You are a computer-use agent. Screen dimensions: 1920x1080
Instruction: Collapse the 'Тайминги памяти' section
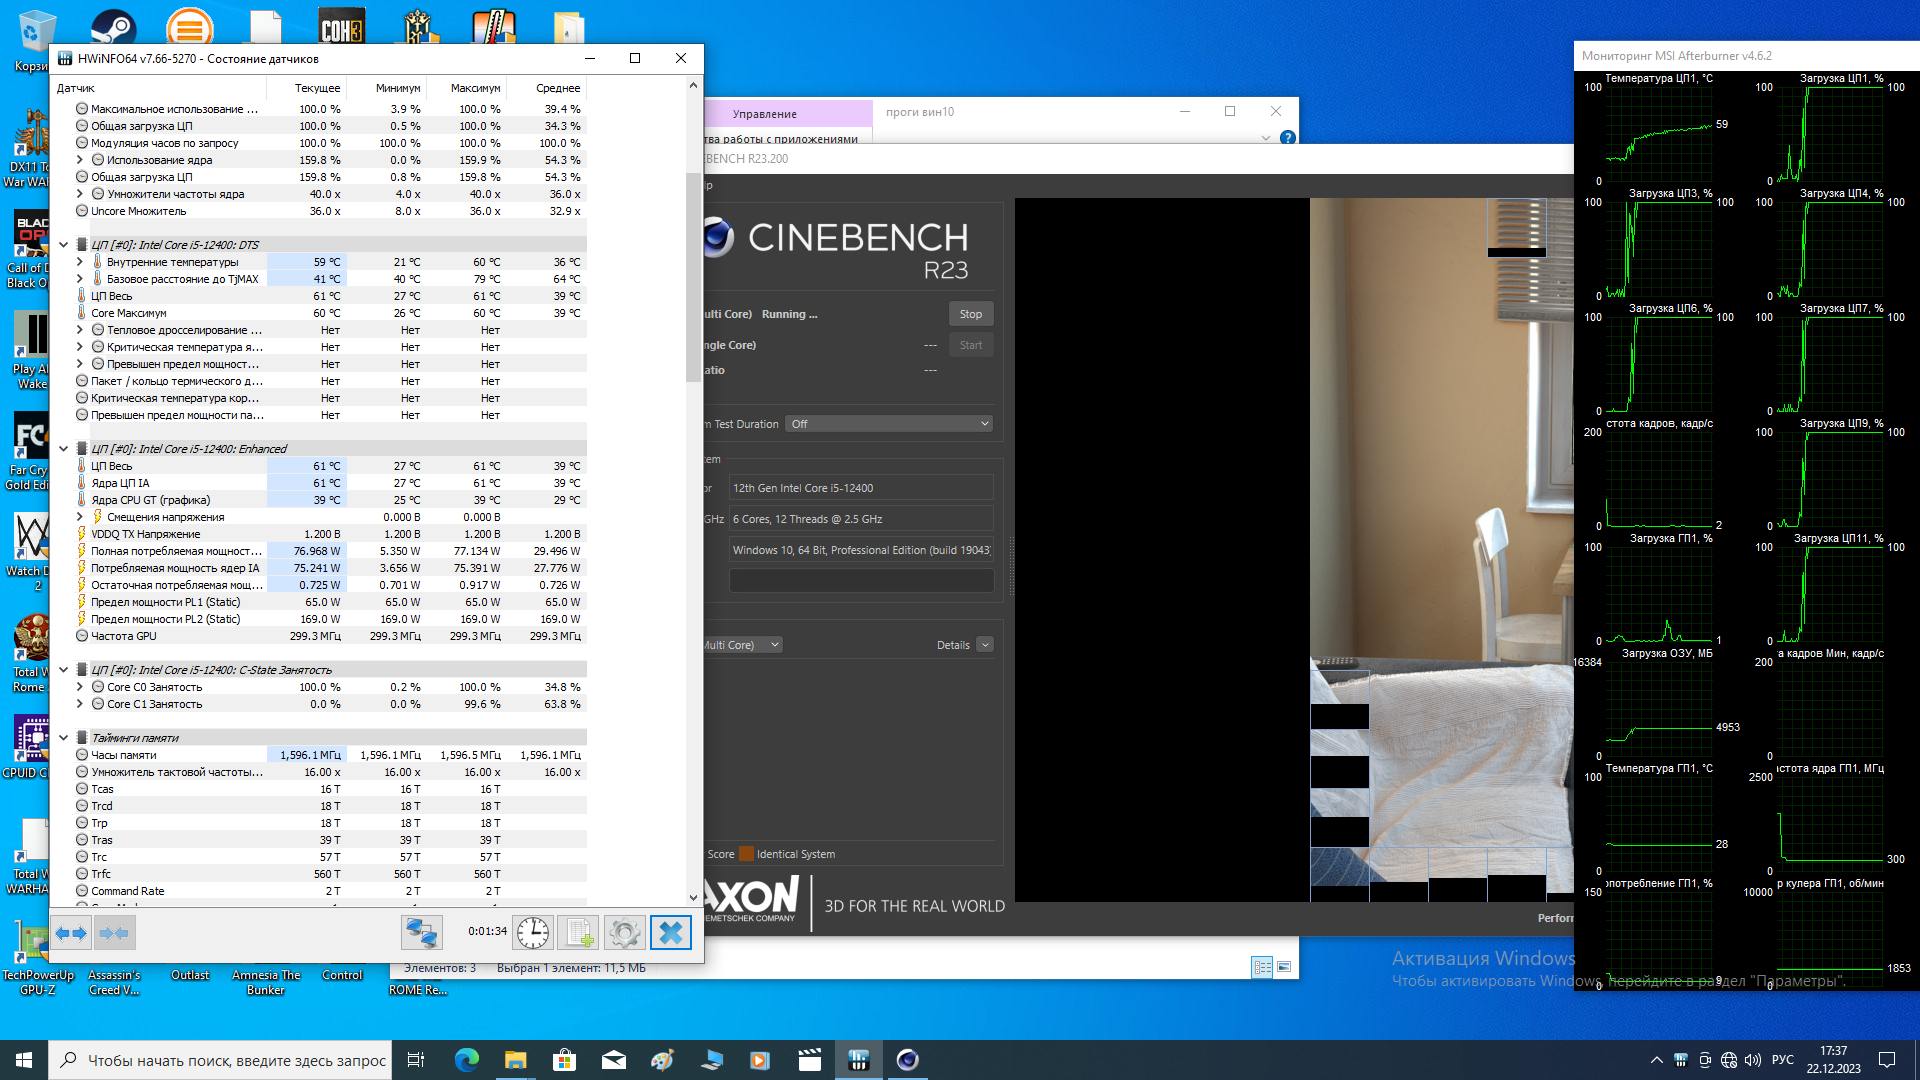click(64, 738)
